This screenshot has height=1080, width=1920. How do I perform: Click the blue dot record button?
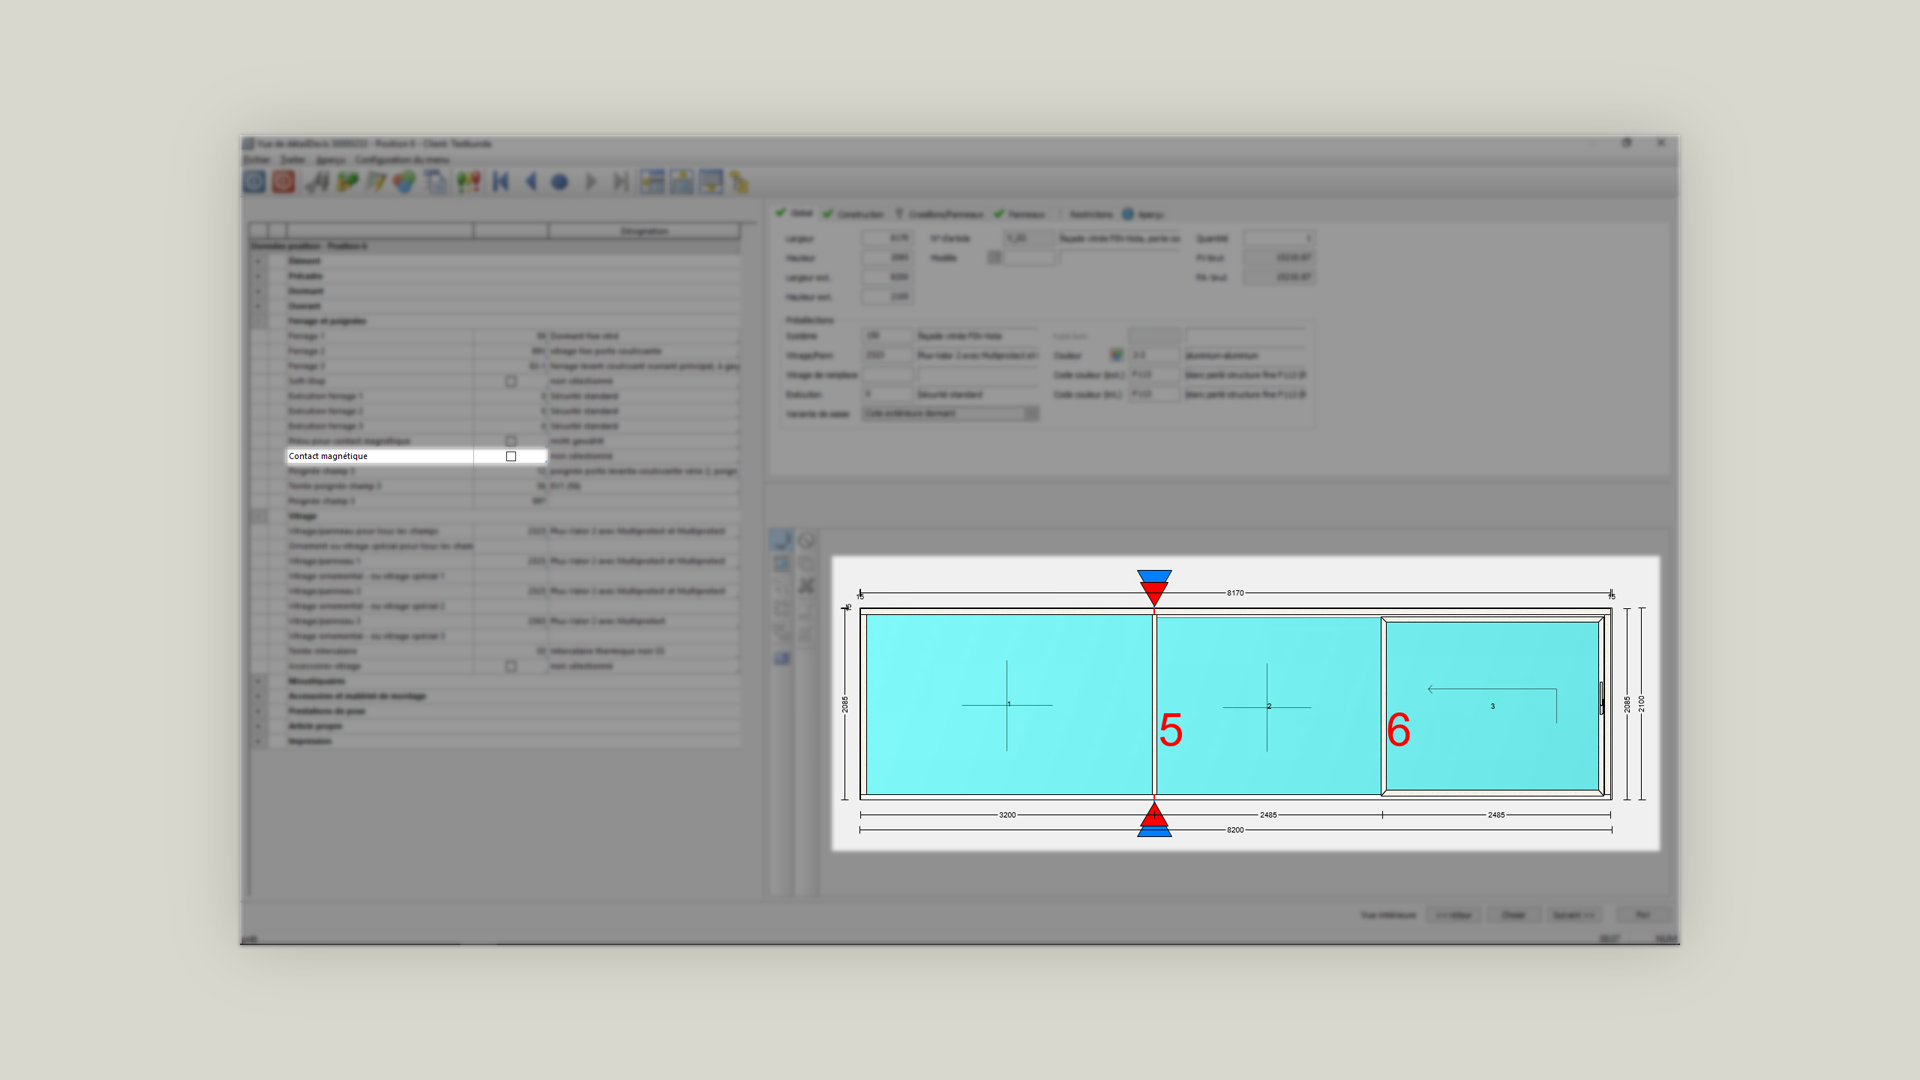click(x=560, y=182)
